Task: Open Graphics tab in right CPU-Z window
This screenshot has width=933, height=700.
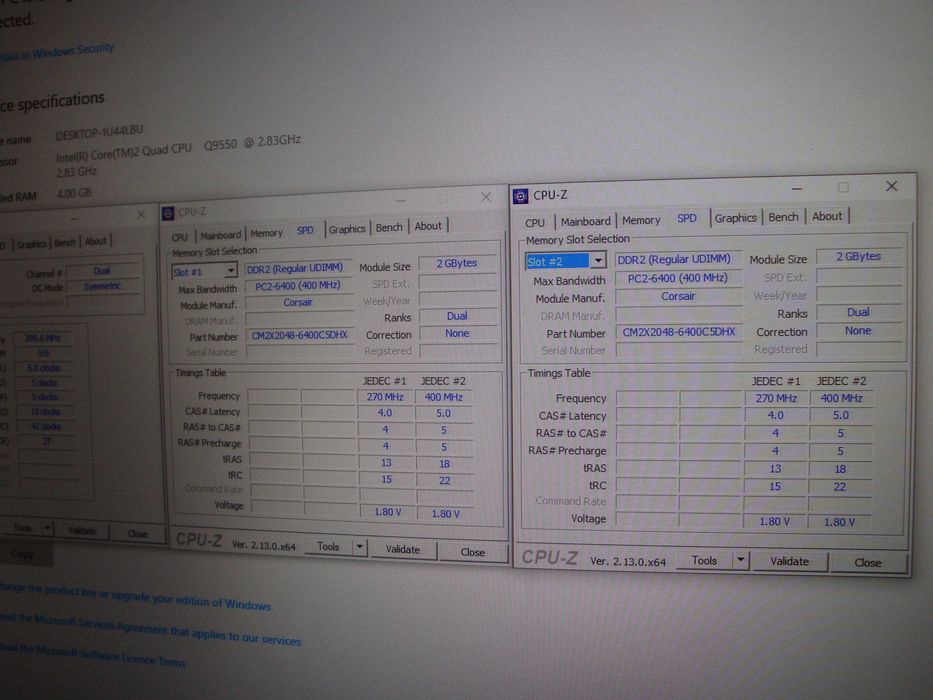Action: point(735,218)
